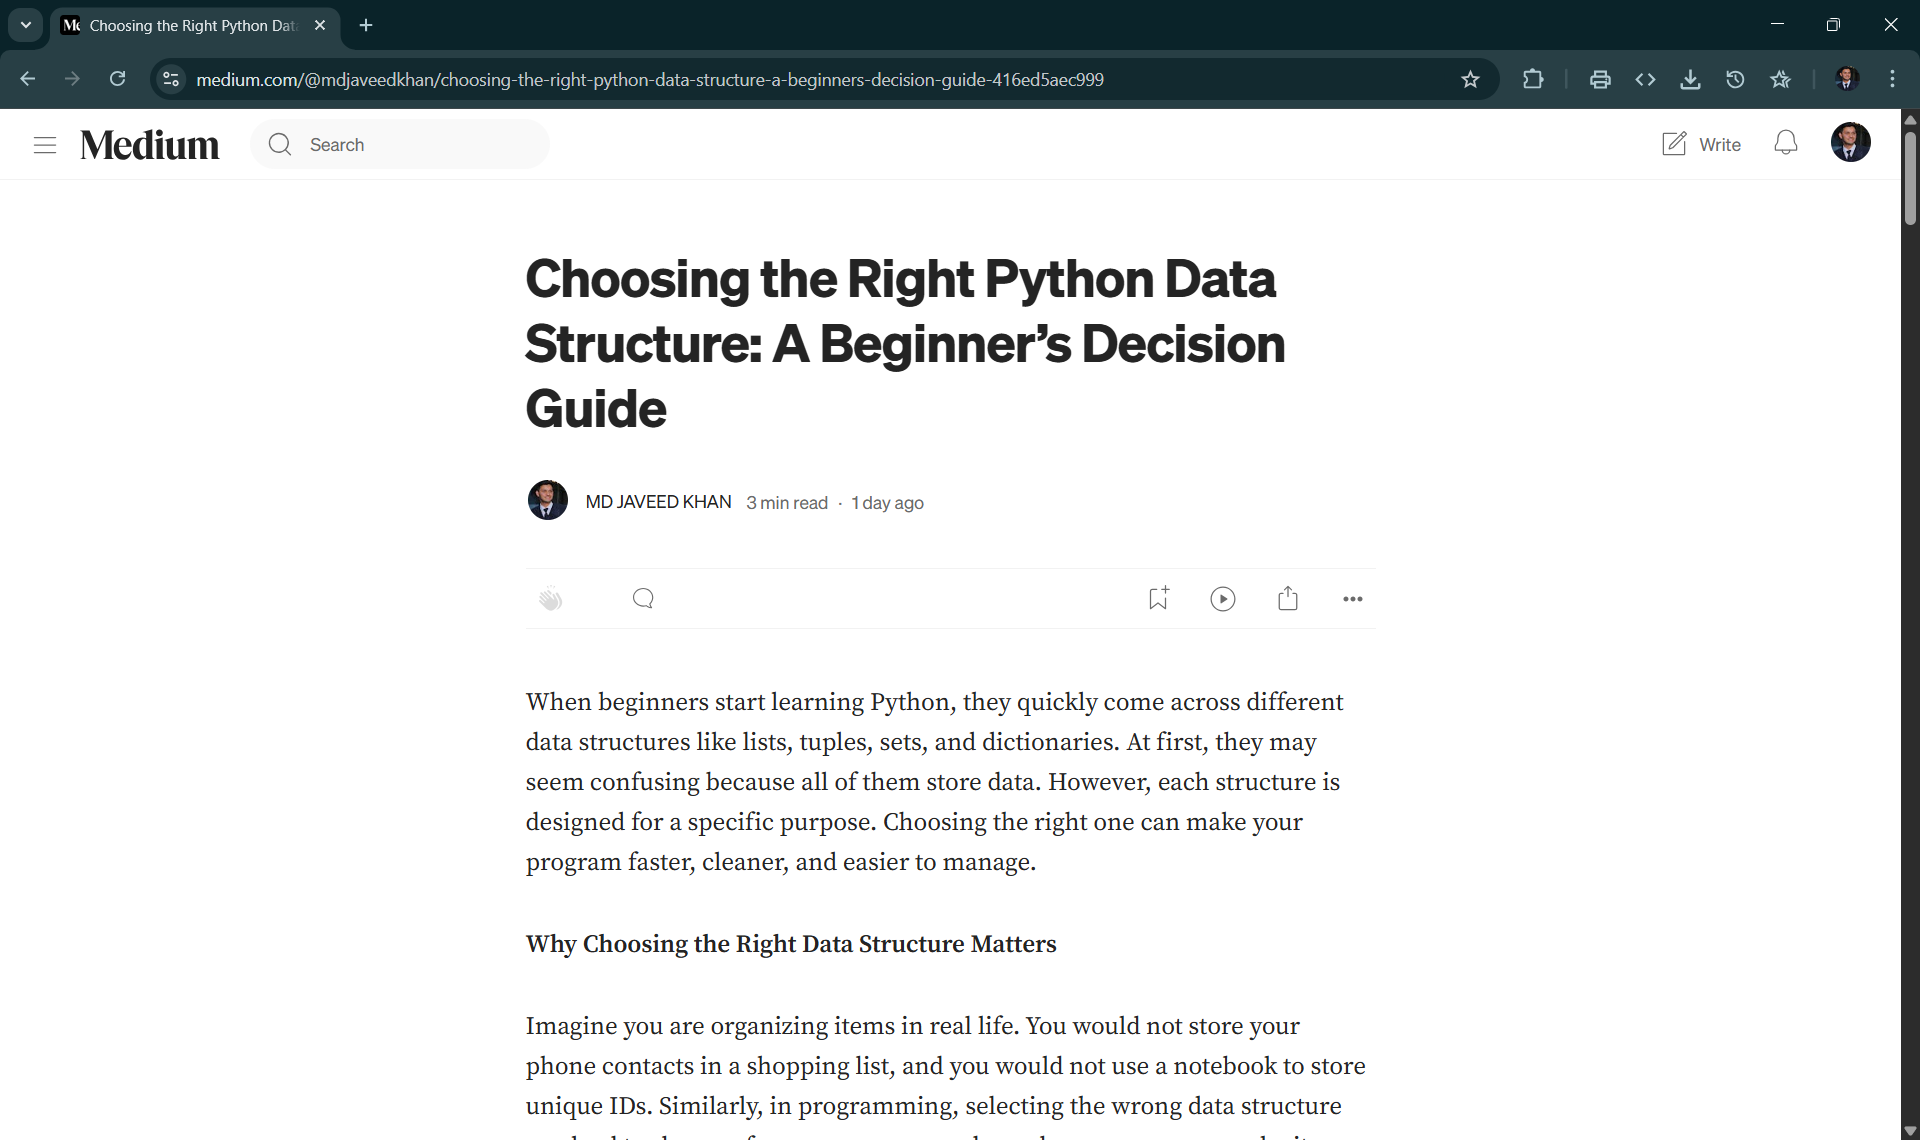Viewport: 1920px width, 1140px height.
Task: Visit author MD JAVEED KHAN's profile
Action: [658, 502]
